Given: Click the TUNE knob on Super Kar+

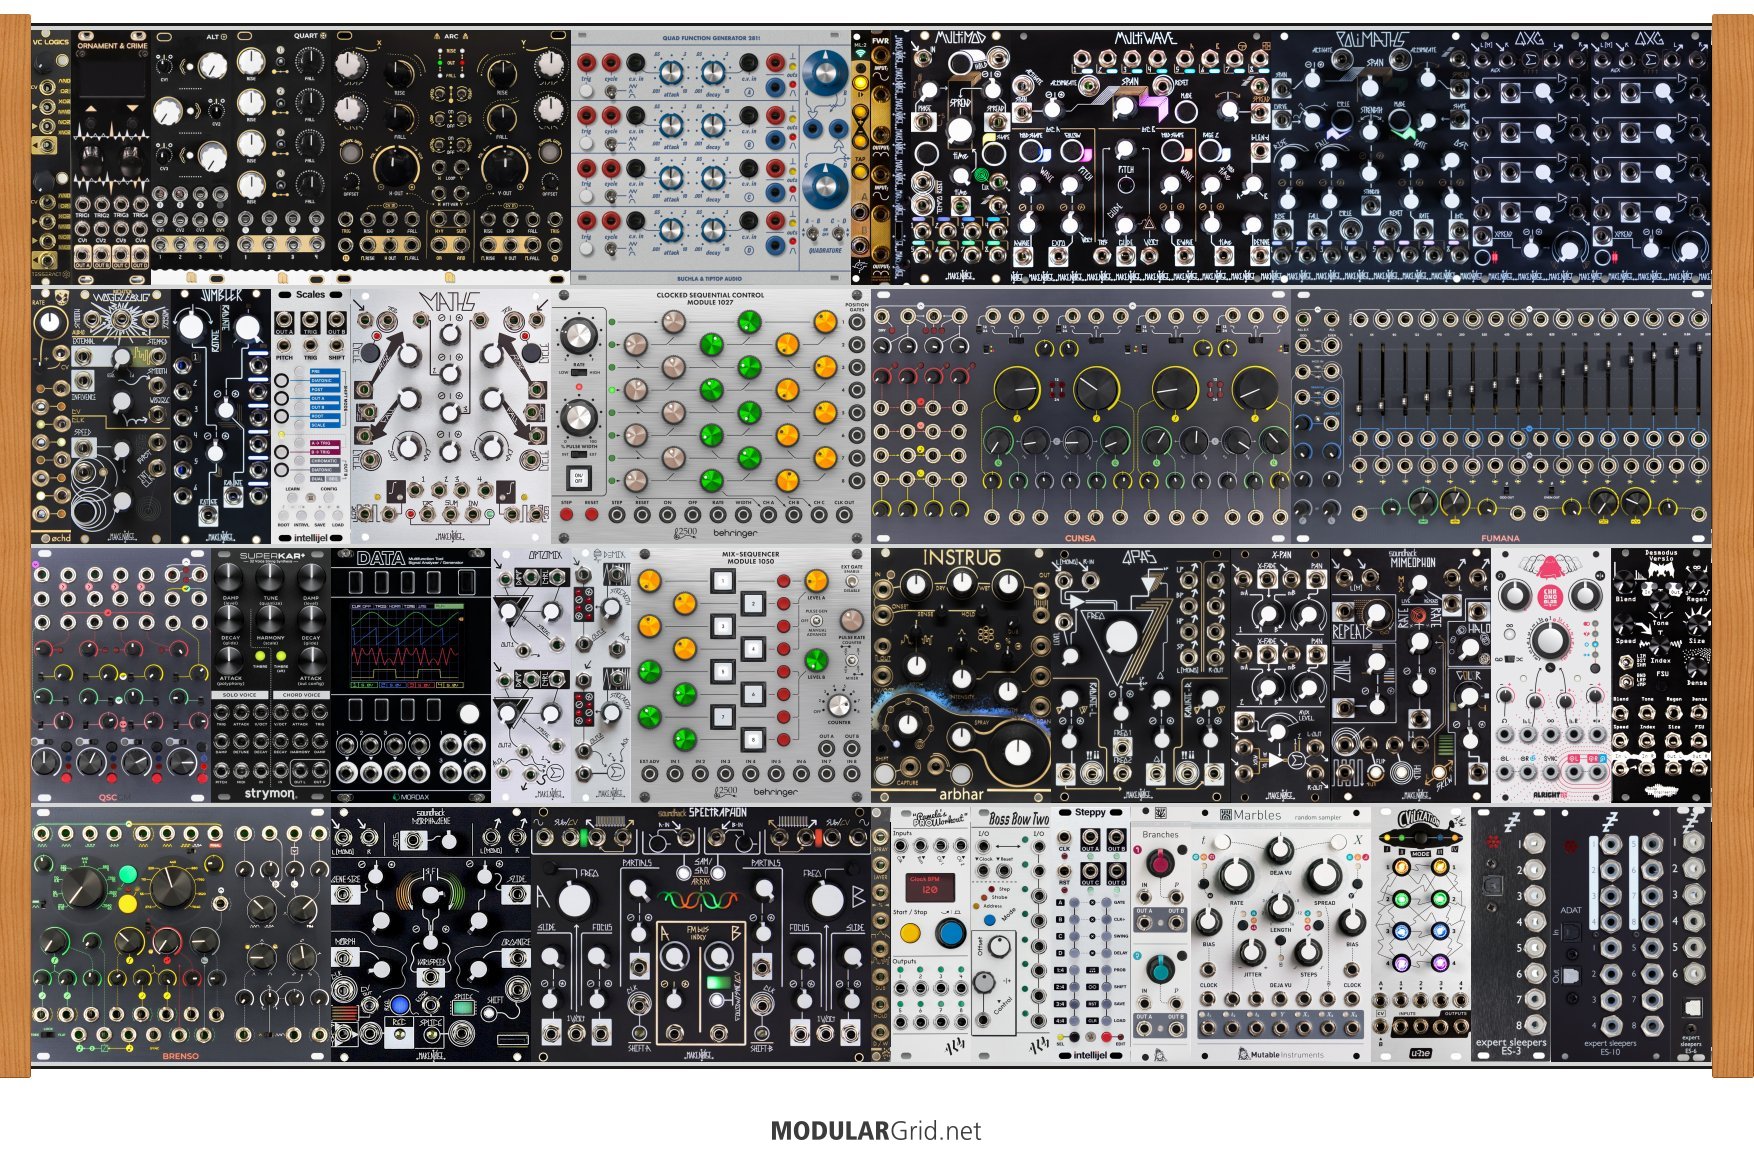Looking at the screenshot, I should point(270,578).
